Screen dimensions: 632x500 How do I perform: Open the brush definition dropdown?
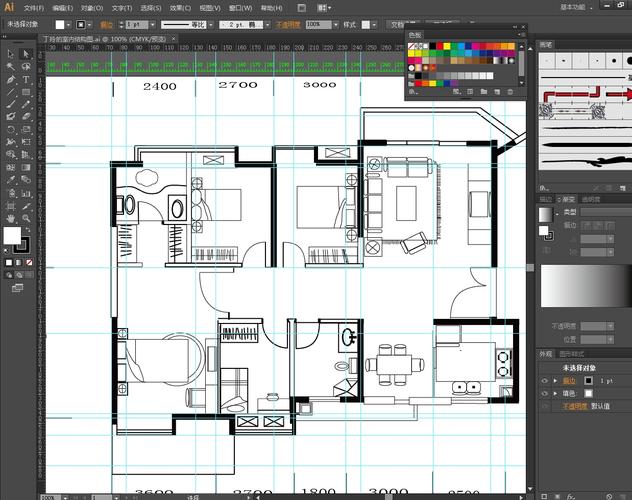pos(267,25)
